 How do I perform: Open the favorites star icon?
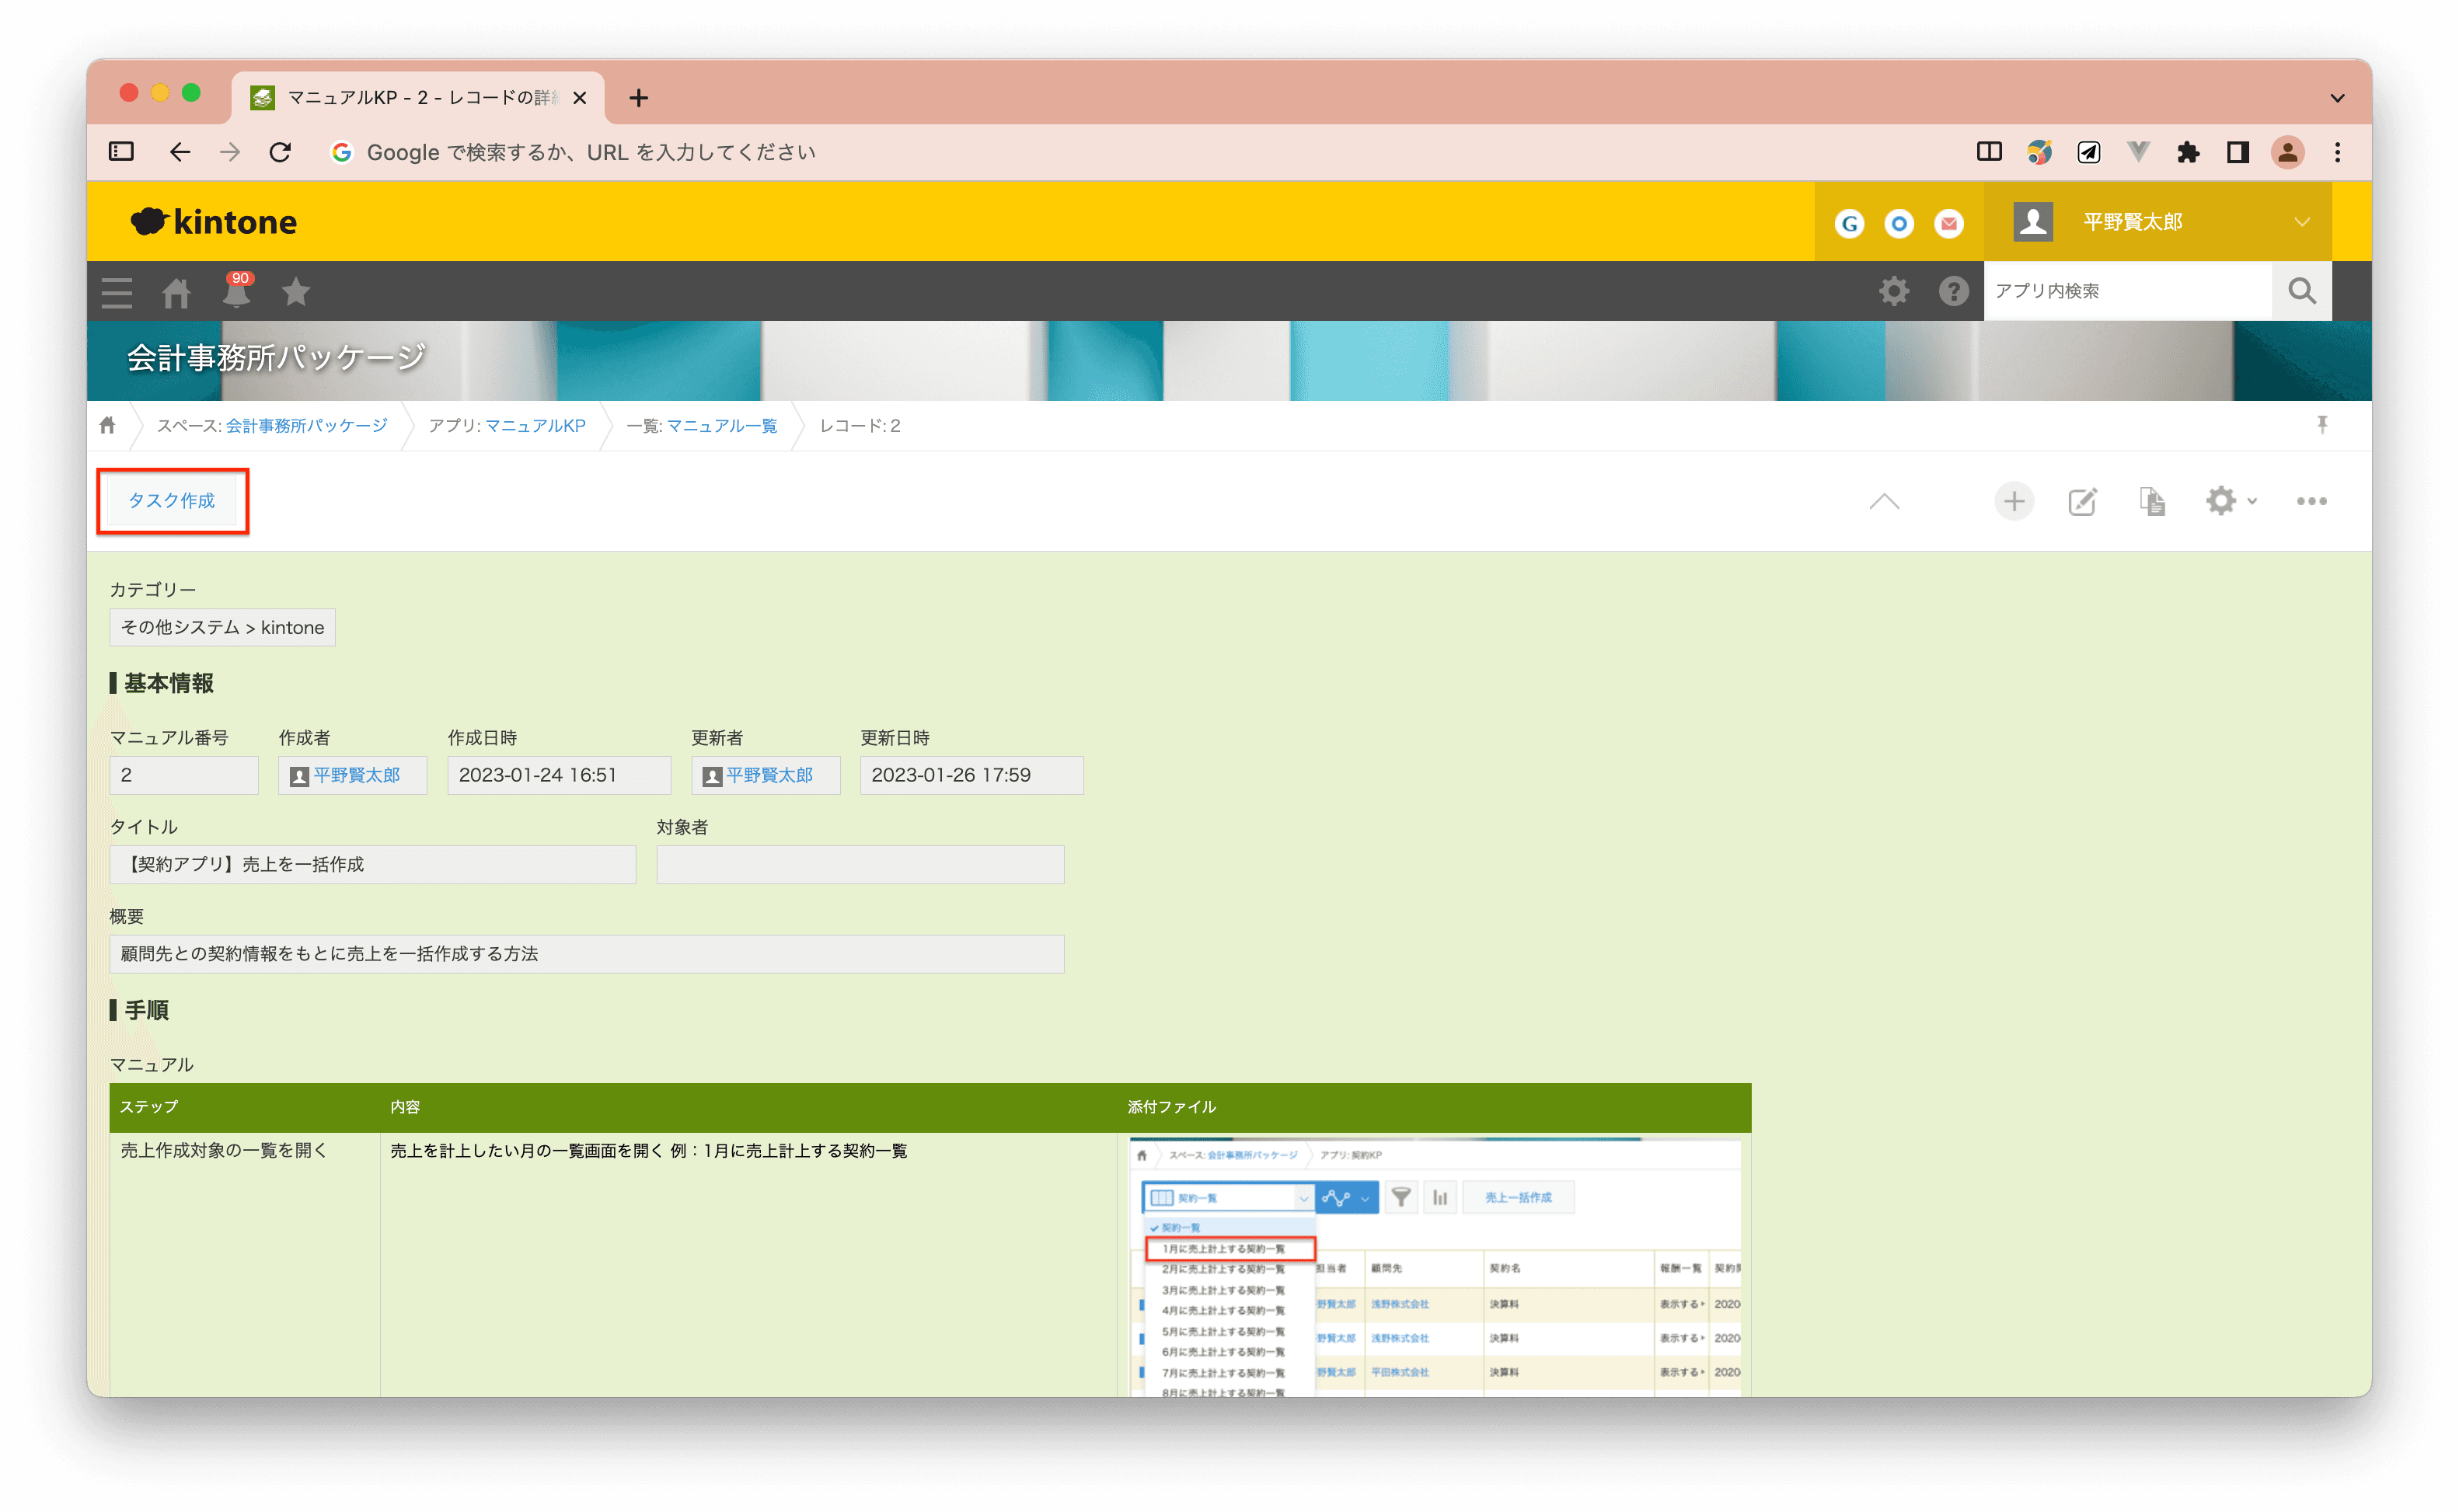[x=296, y=292]
